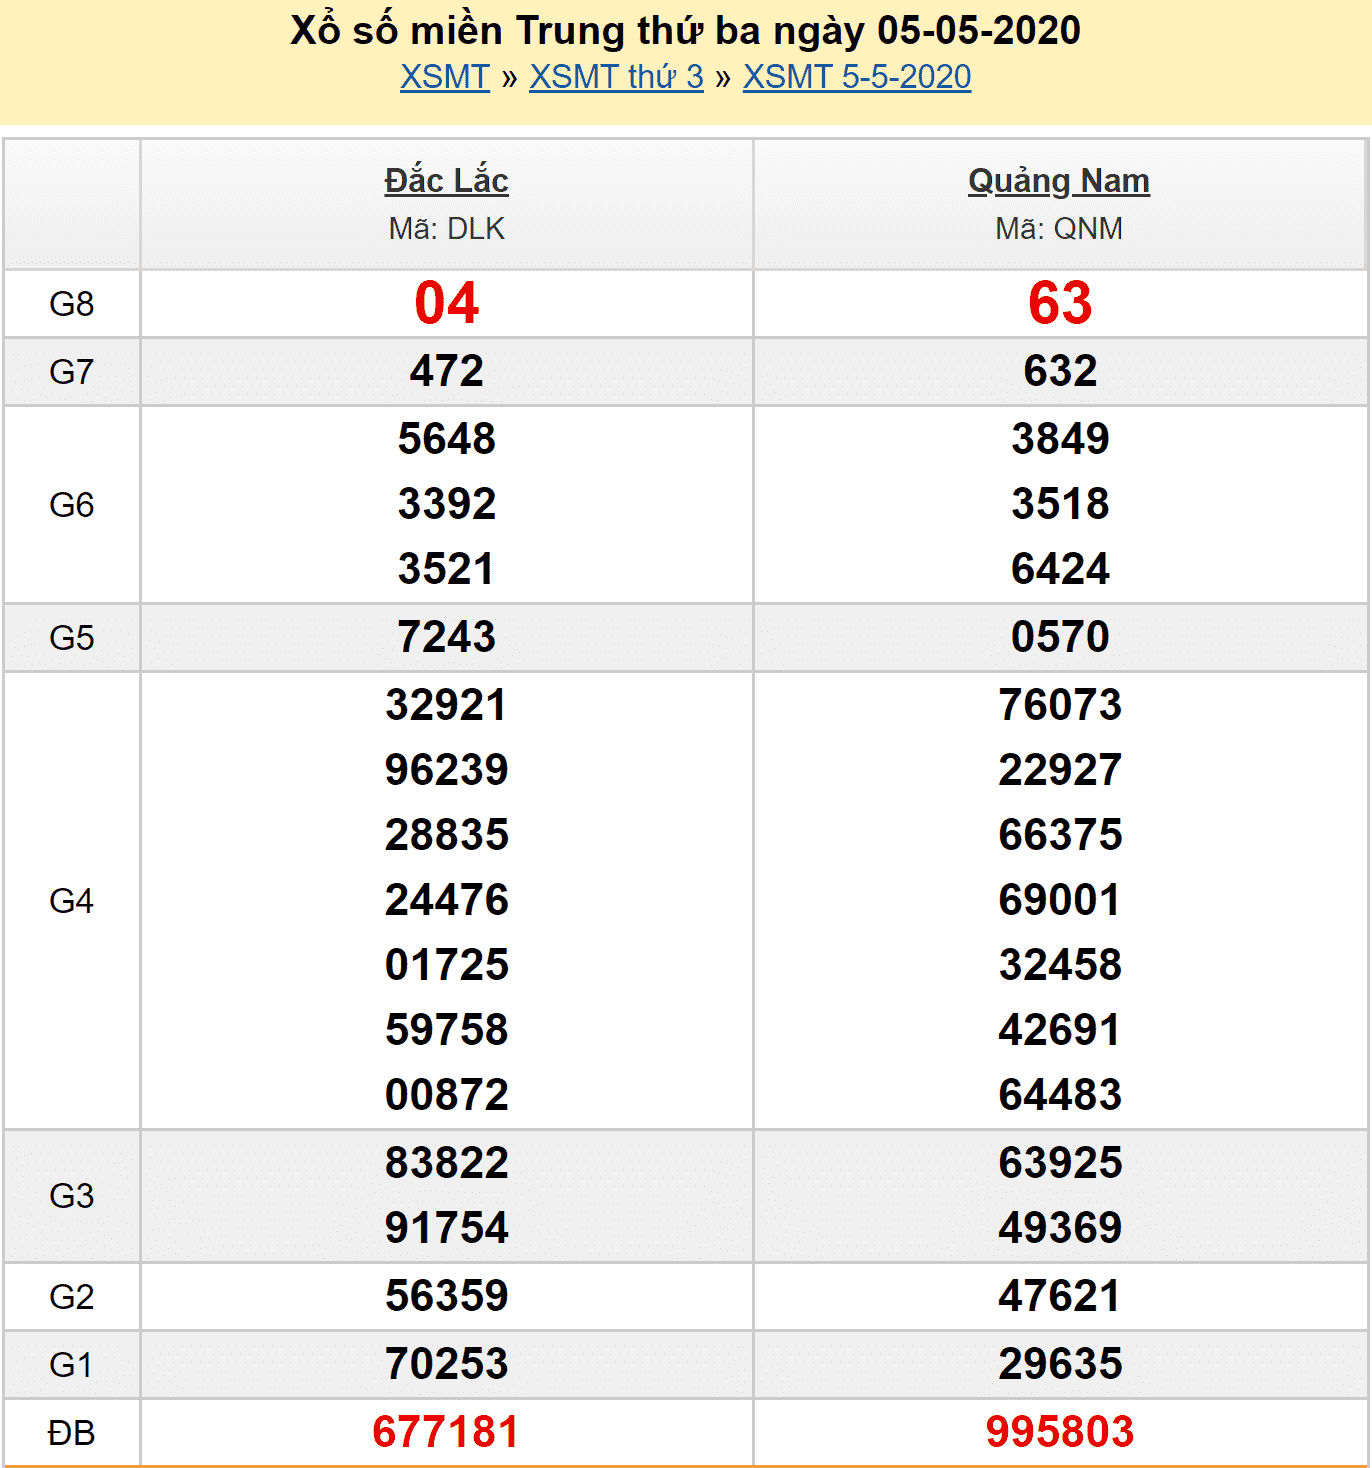
Task: Click the G5 number 0570
Action: pos(1060,637)
